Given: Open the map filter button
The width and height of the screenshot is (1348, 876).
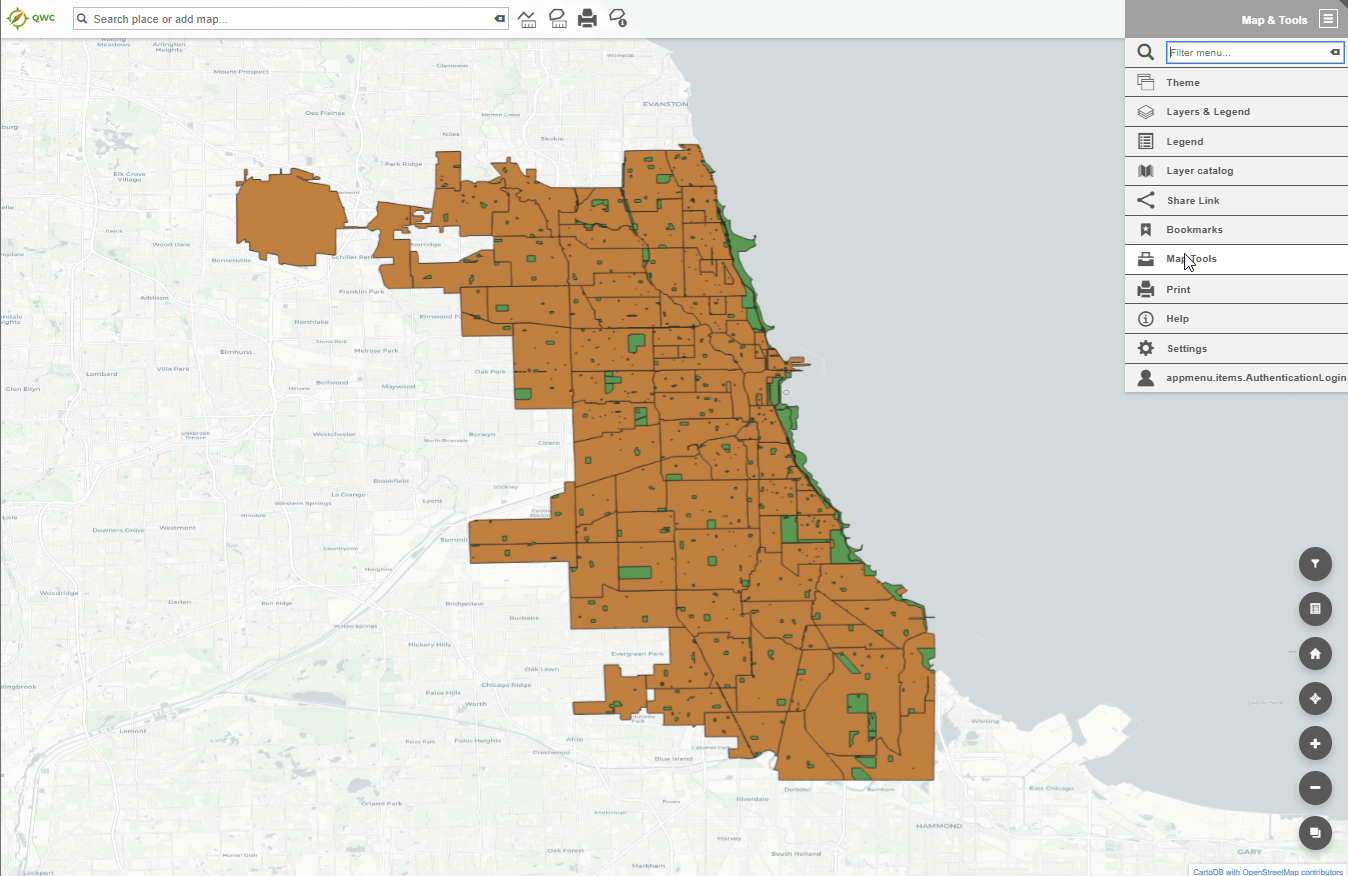Looking at the screenshot, I should click(1315, 564).
